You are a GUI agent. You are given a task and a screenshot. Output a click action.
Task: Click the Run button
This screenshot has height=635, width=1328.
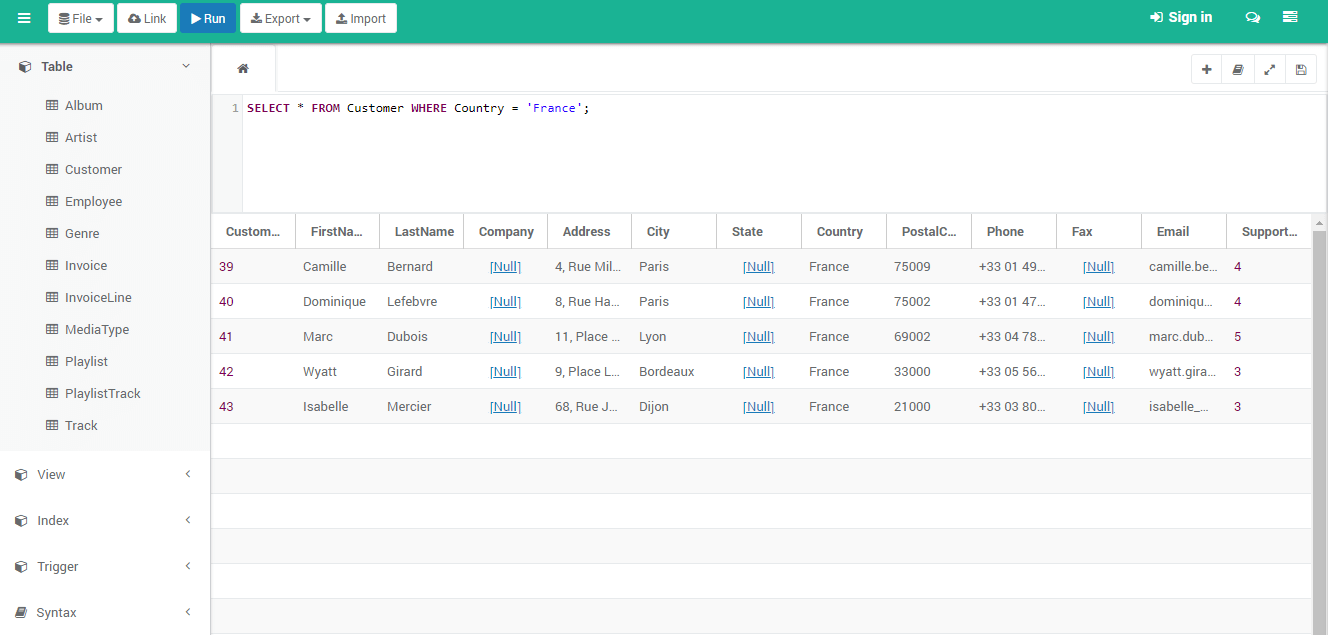pyautogui.click(x=207, y=18)
